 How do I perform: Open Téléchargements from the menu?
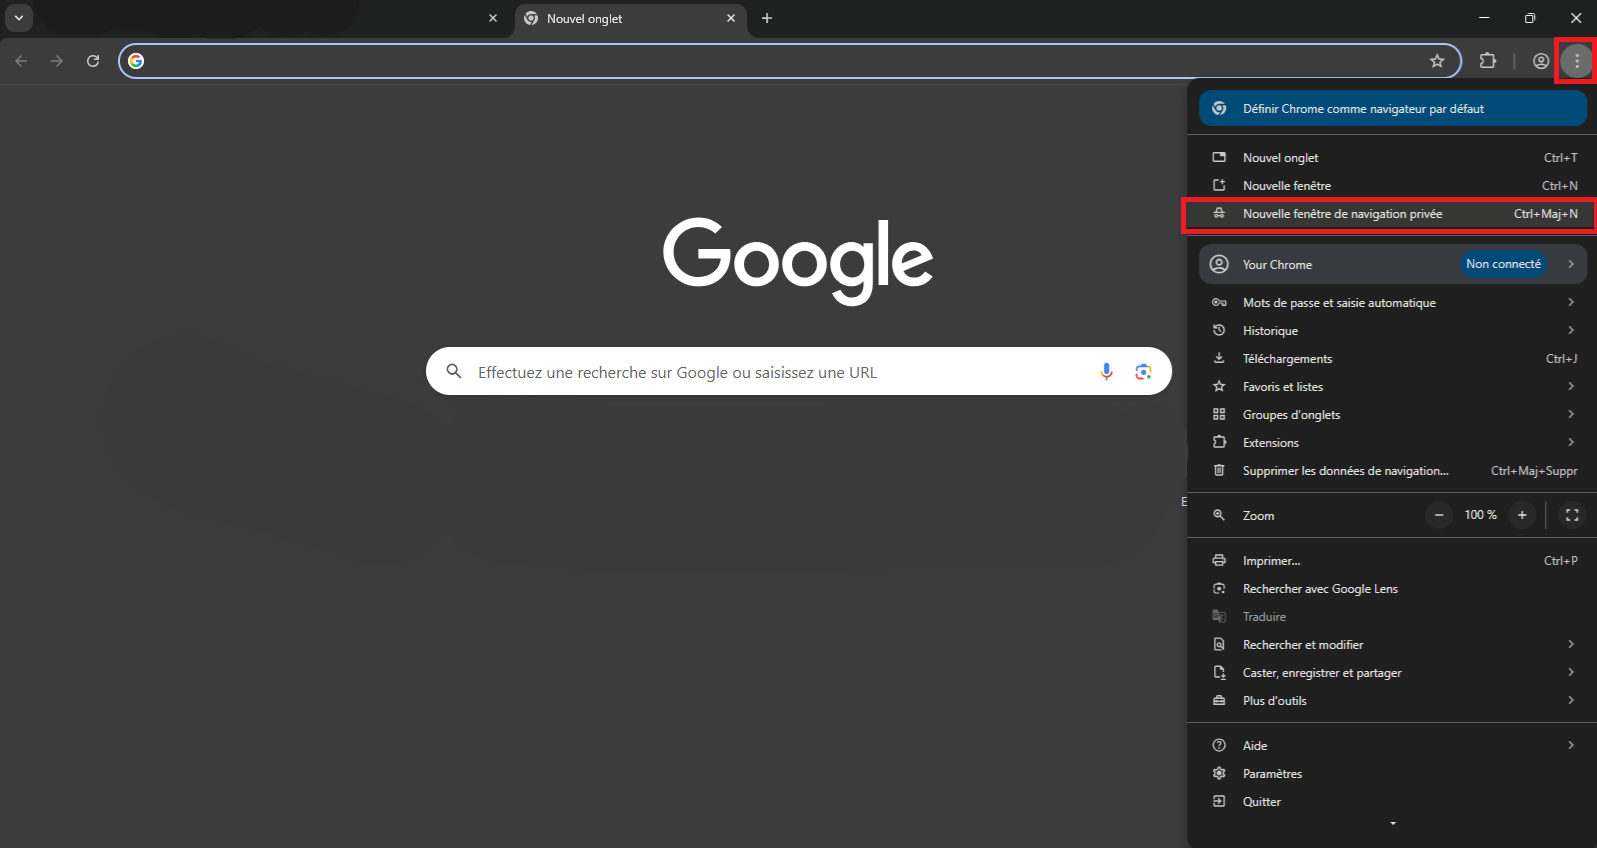click(1393, 359)
